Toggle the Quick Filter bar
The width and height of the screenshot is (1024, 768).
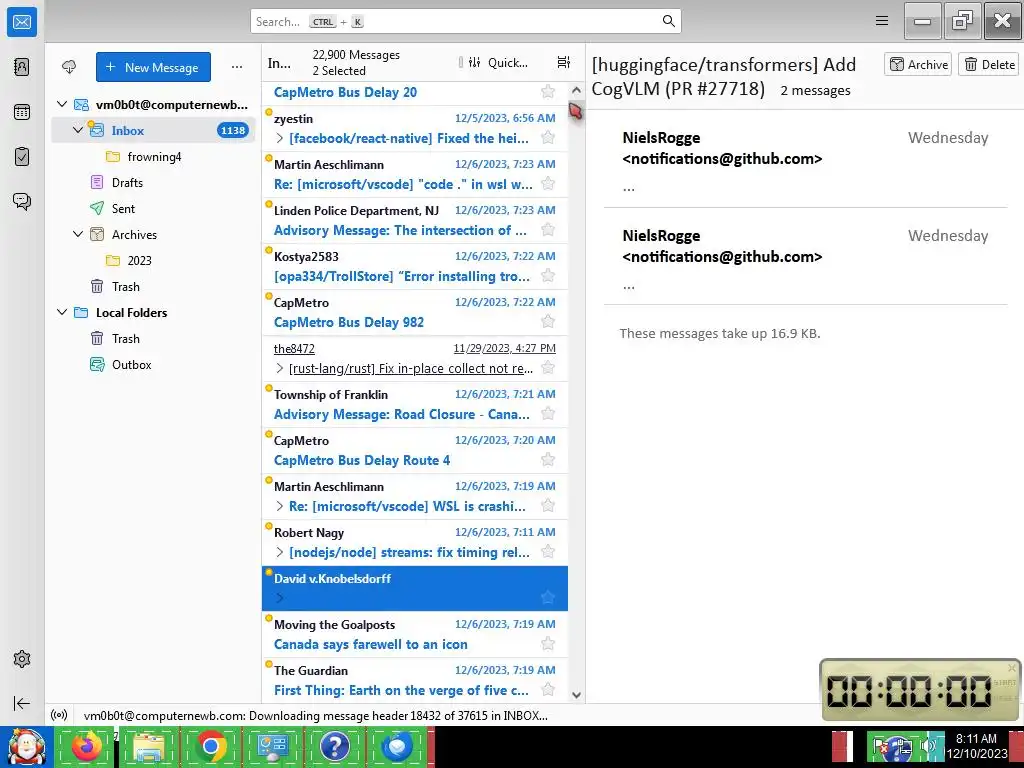coord(498,62)
